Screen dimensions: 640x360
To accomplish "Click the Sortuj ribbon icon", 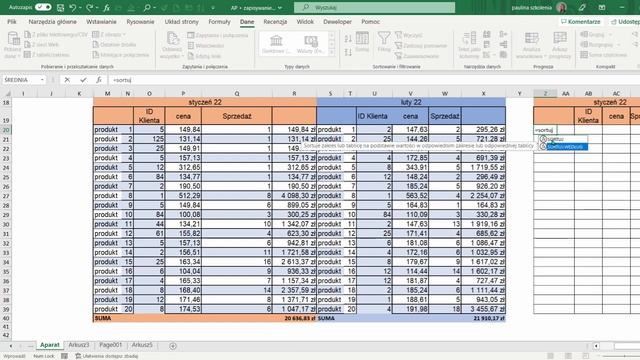I will (x=362, y=42).
